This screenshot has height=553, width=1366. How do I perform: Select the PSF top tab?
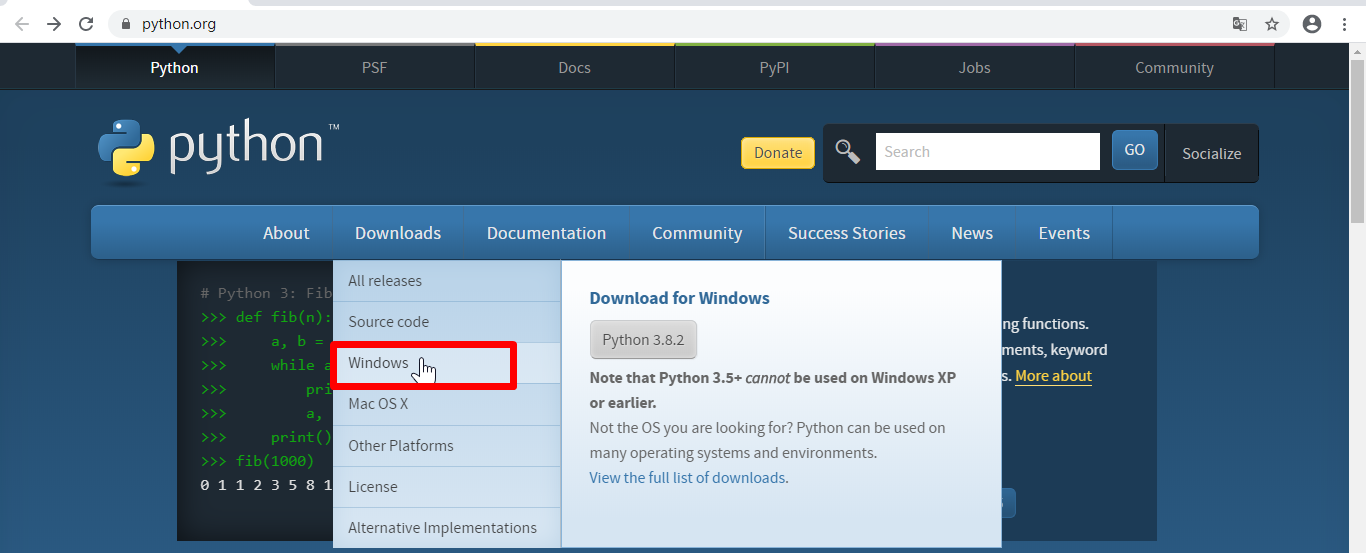click(375, 67)
